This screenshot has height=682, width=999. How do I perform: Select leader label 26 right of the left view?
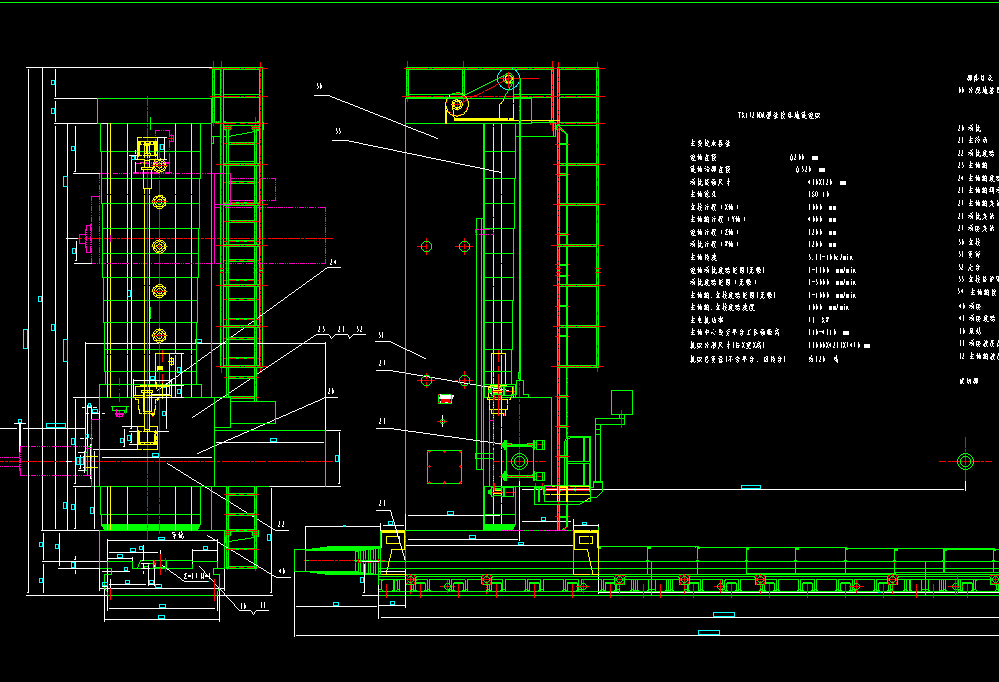coord(331,391)
